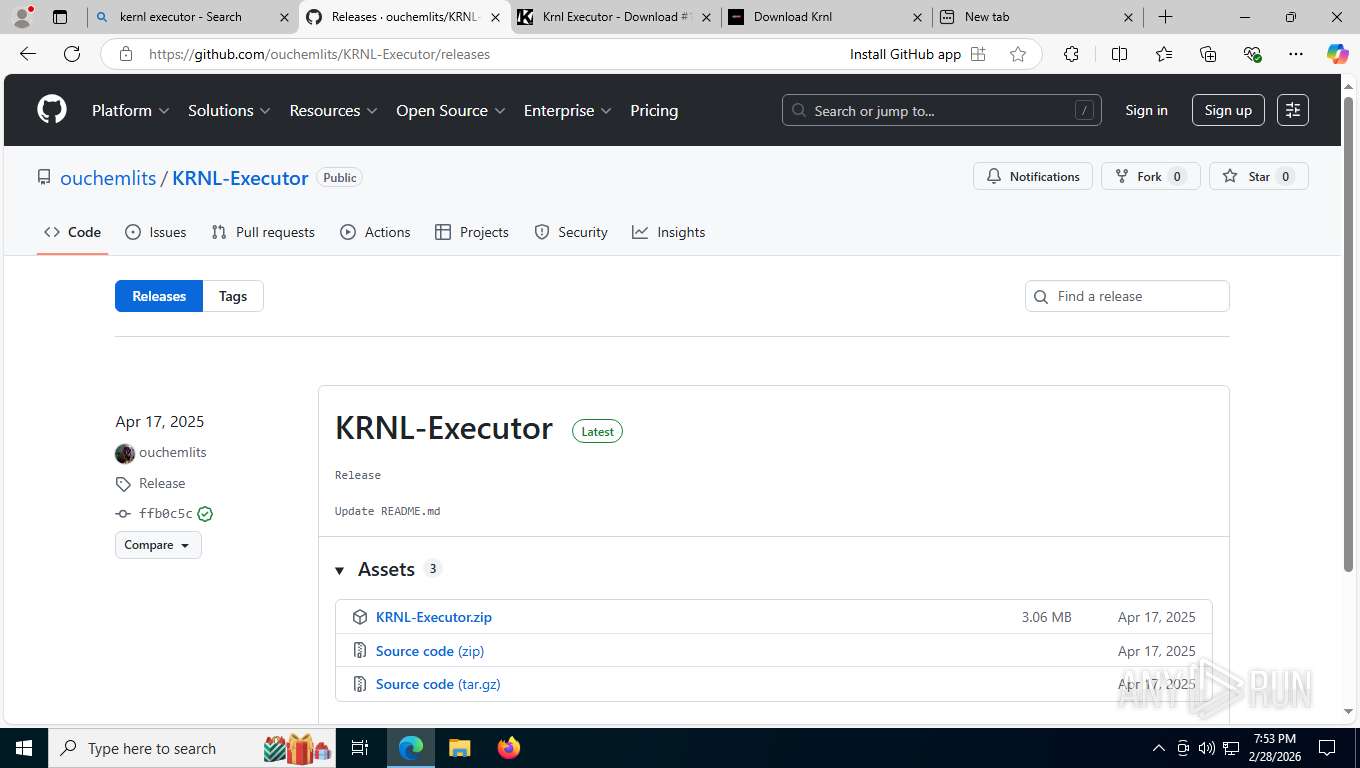Go back with the browser back arrow
Image resolution: width=1360 pixels, height=768 pixels.
click(x=28, y=54)
